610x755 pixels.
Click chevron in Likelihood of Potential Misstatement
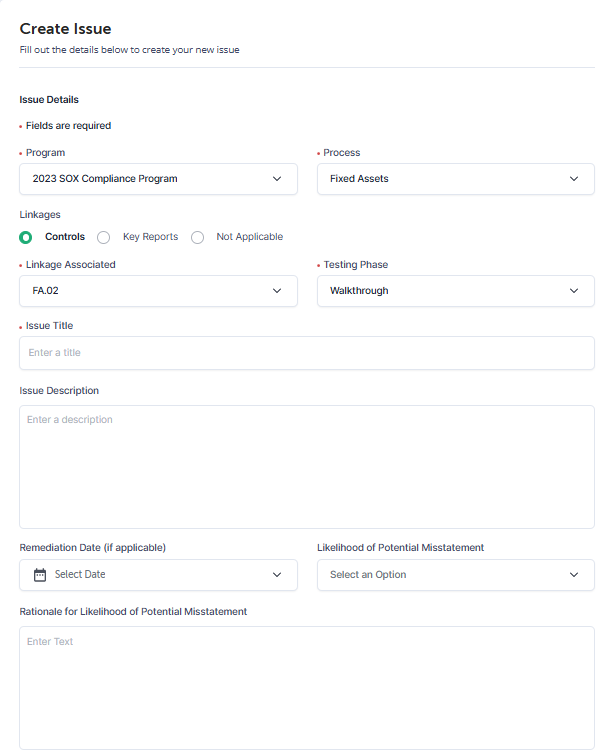[x=574, y=575]
